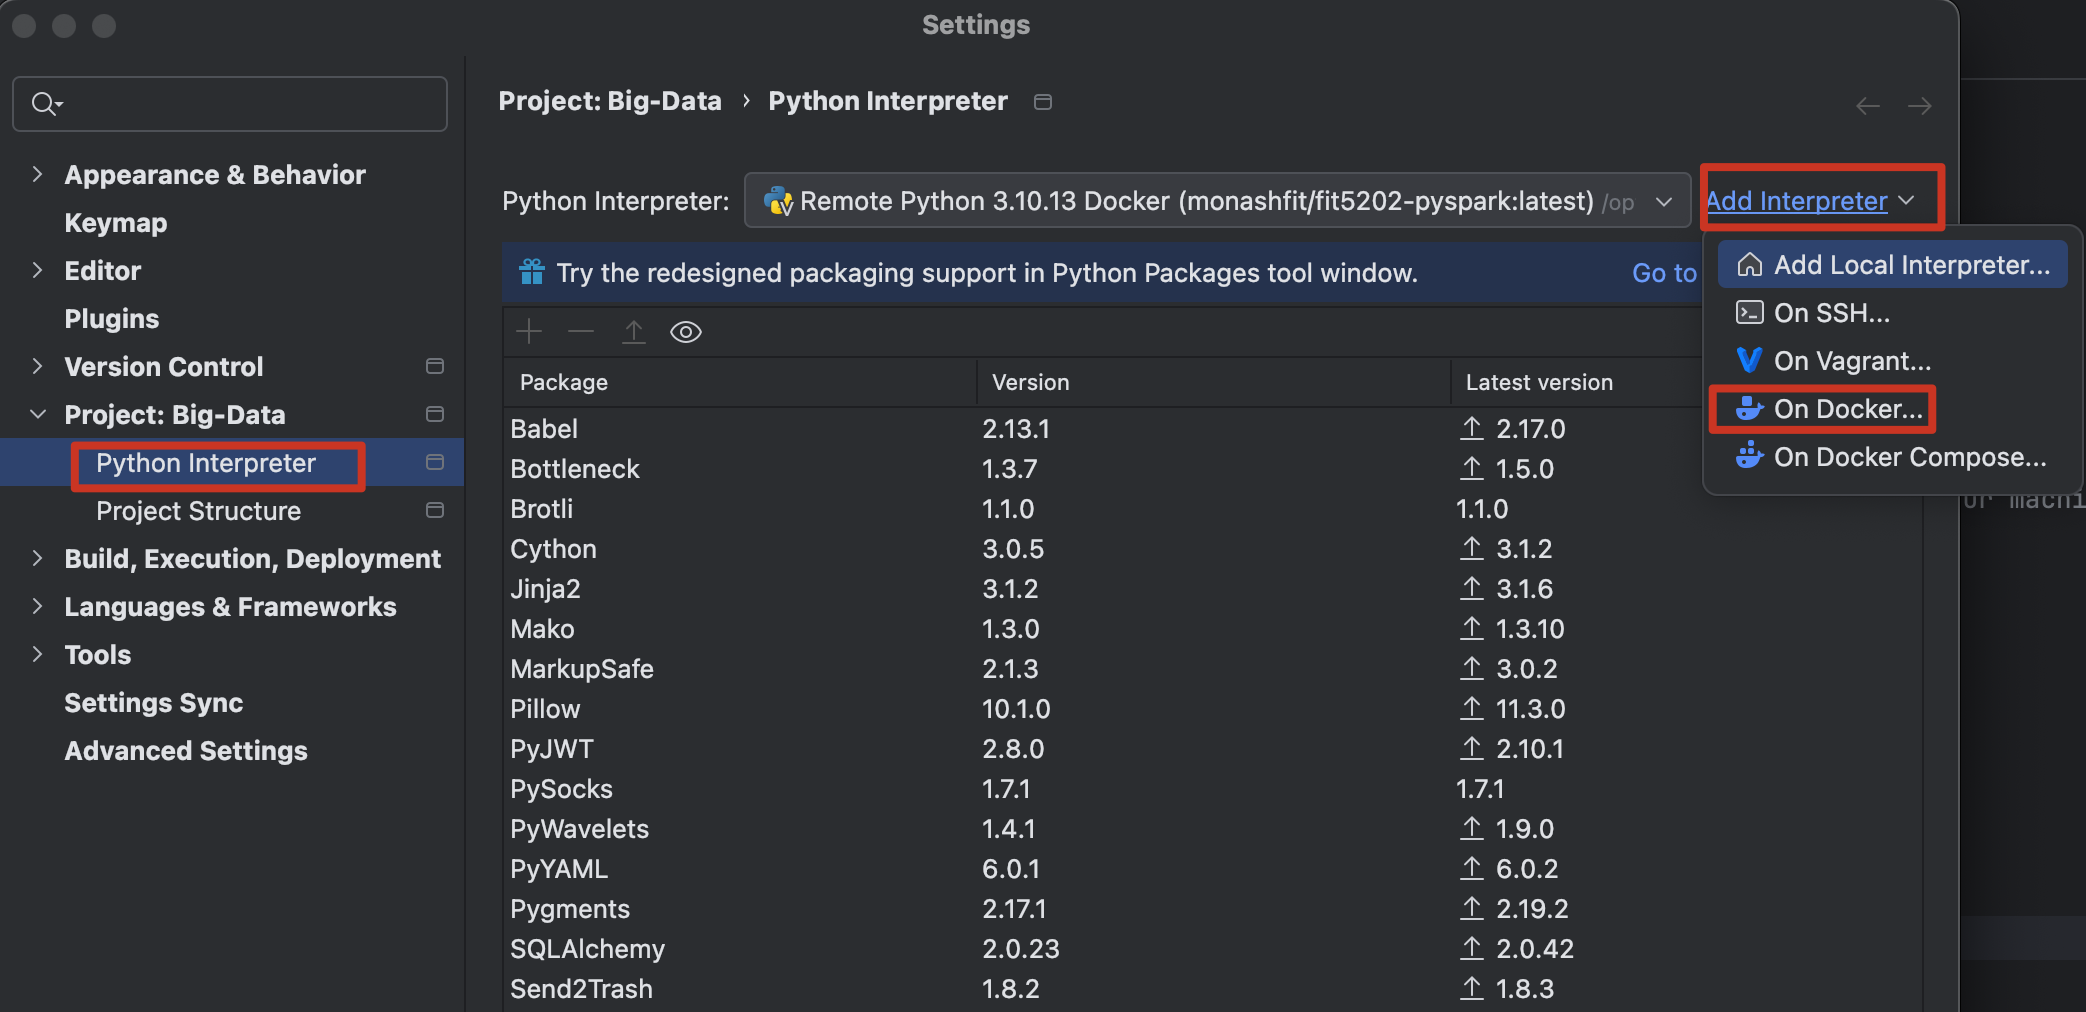Viewport: 2086px width, 1012px height.
Task: Click upgrade arrow icon for SQLAlchemy
Action: [1471, 948]
